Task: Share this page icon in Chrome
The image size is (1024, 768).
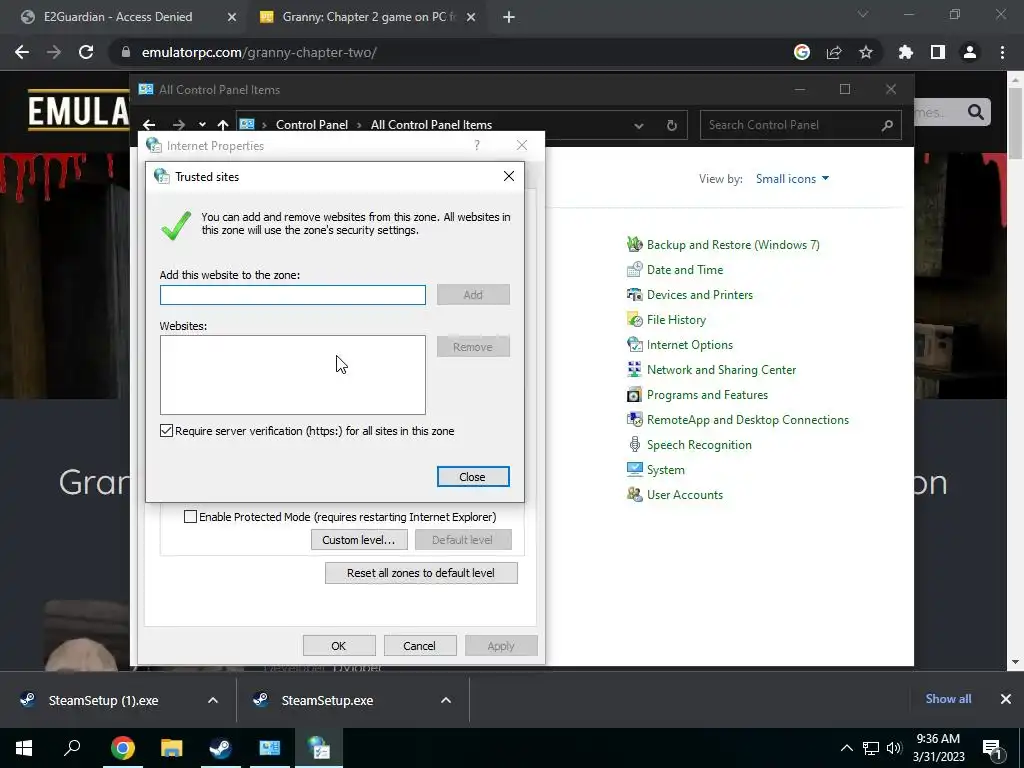Action: (834, 52)
